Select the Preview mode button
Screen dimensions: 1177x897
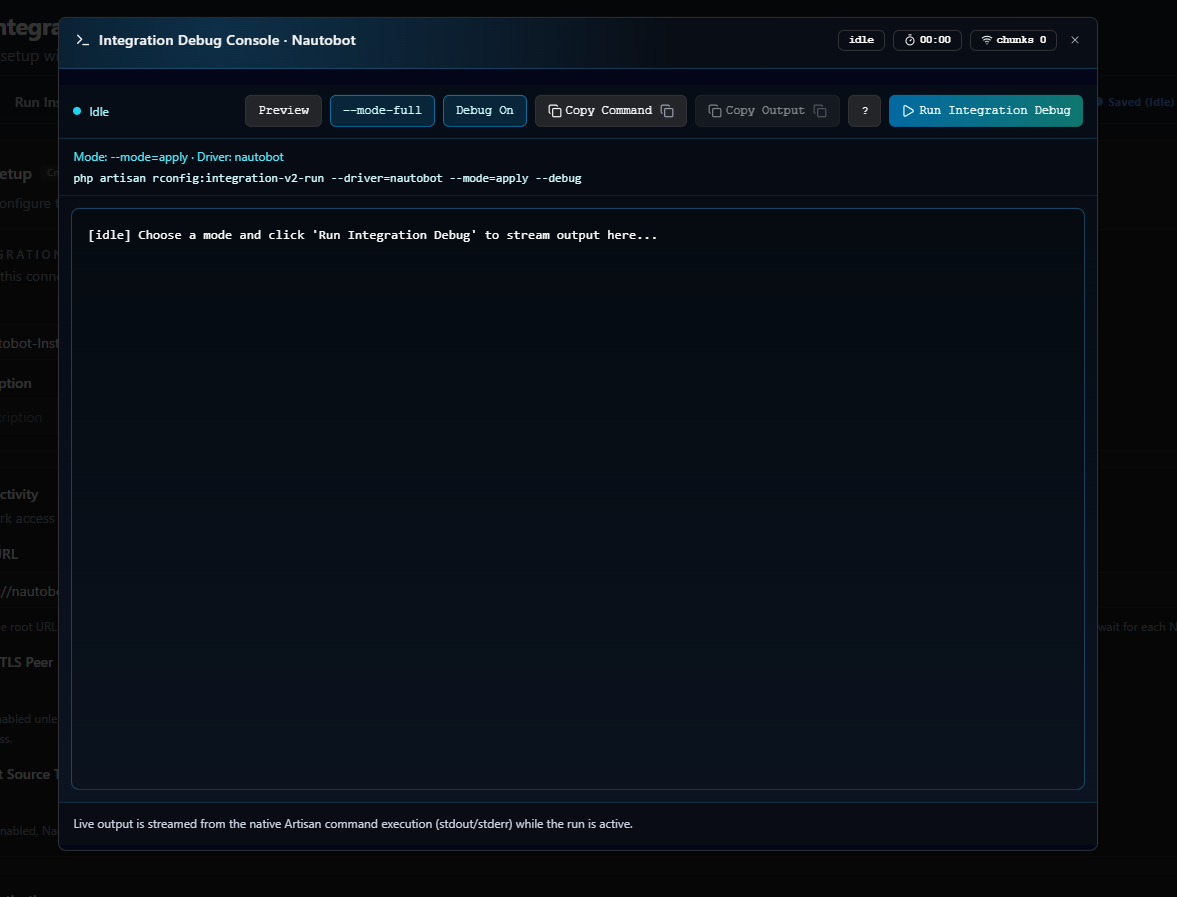(284, 110)
